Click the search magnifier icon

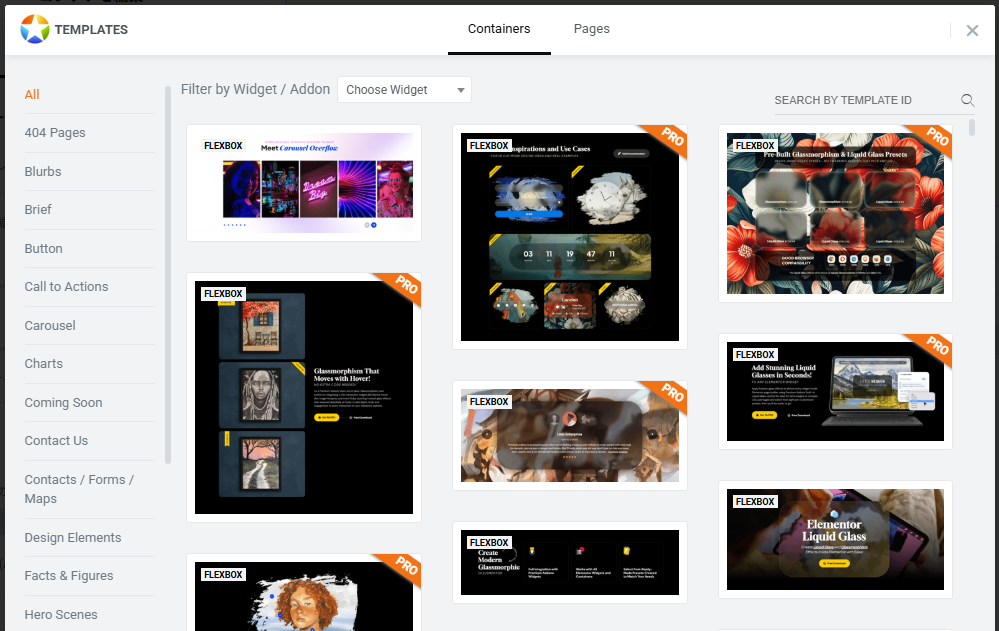(x=967, y=100)
